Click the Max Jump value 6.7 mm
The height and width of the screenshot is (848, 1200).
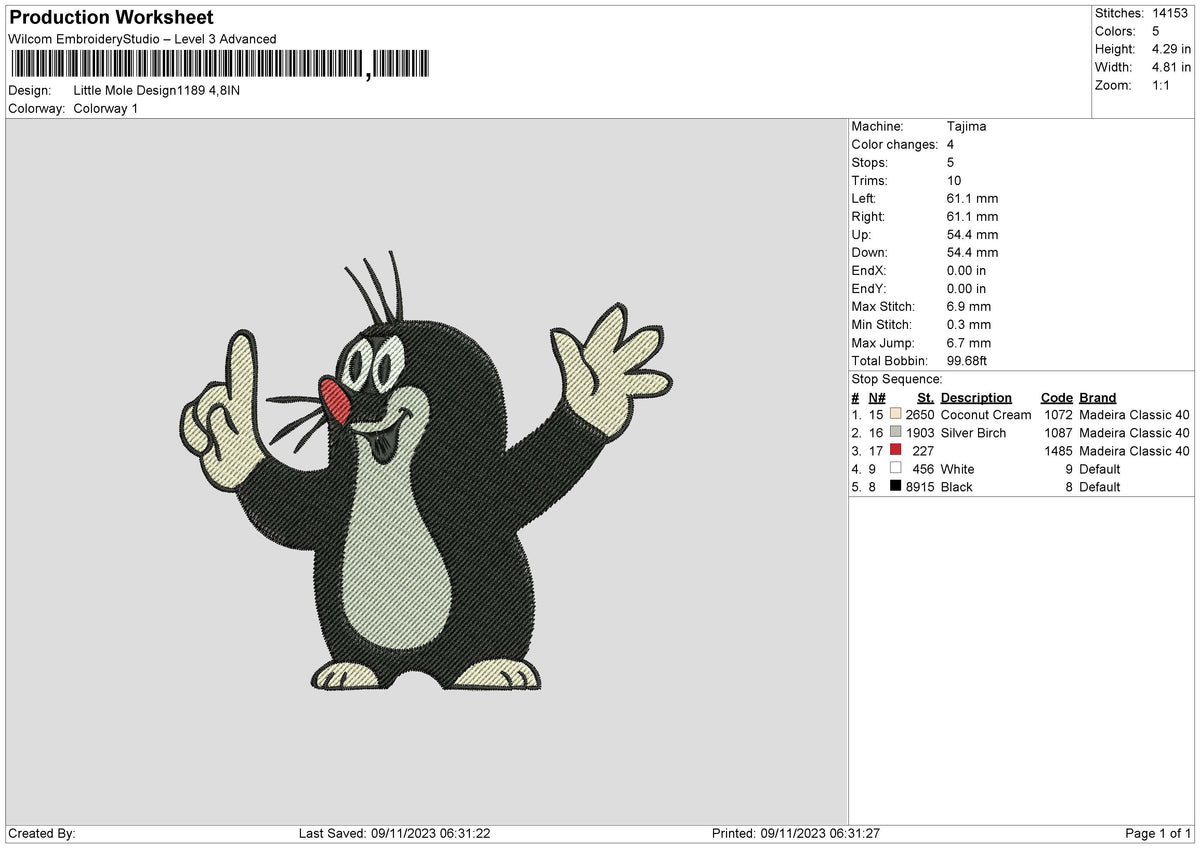[969, 342]
